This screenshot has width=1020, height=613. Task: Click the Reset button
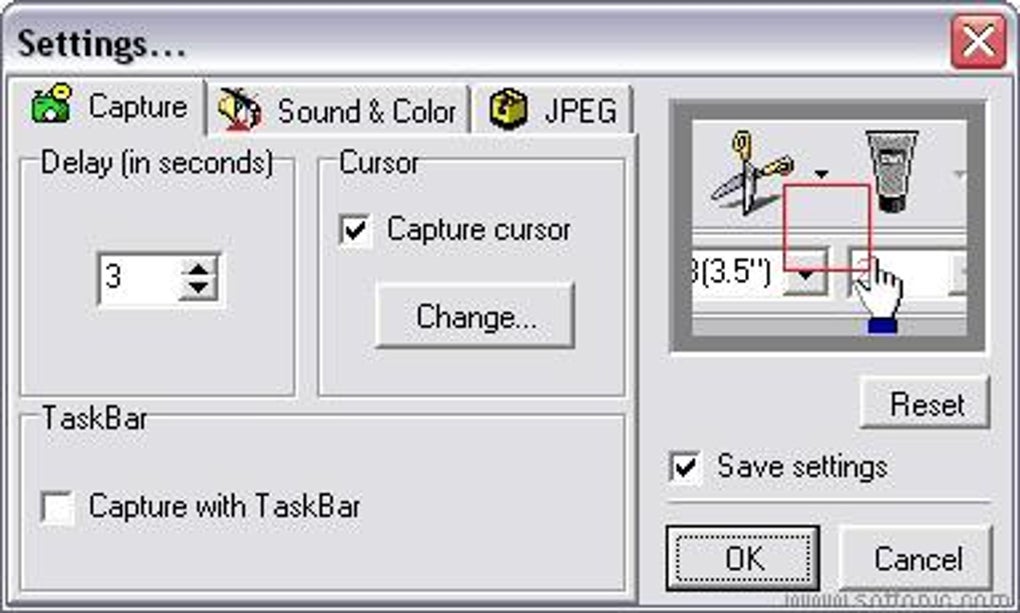[x=926, y=404]
